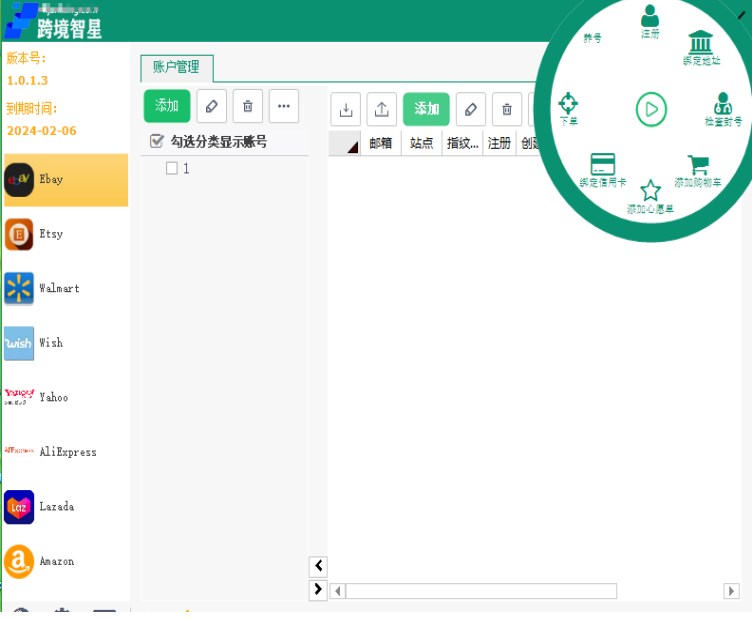Edit account using pencil icon in account toolbar
The height and width of the screenshot is (618, 752).
coord(471,109)
